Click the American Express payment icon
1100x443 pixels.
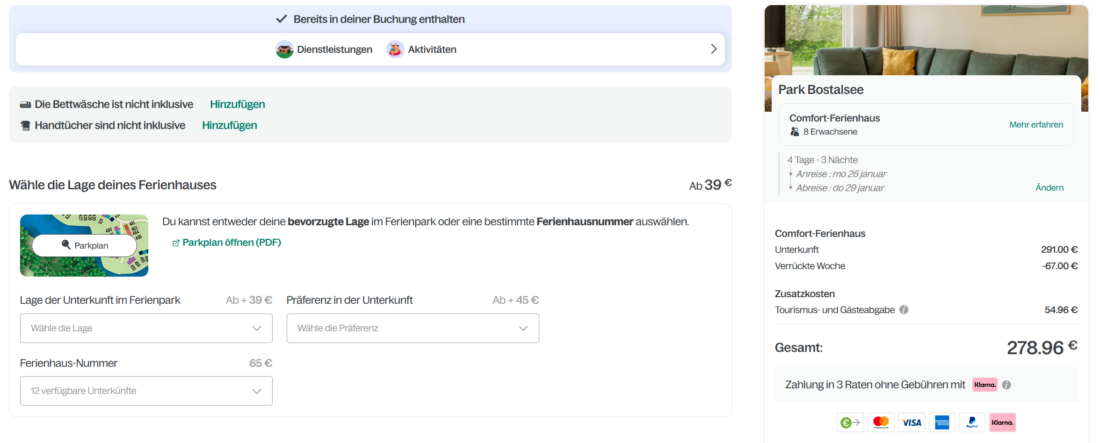pyautogui.click(x=942, y=422)
